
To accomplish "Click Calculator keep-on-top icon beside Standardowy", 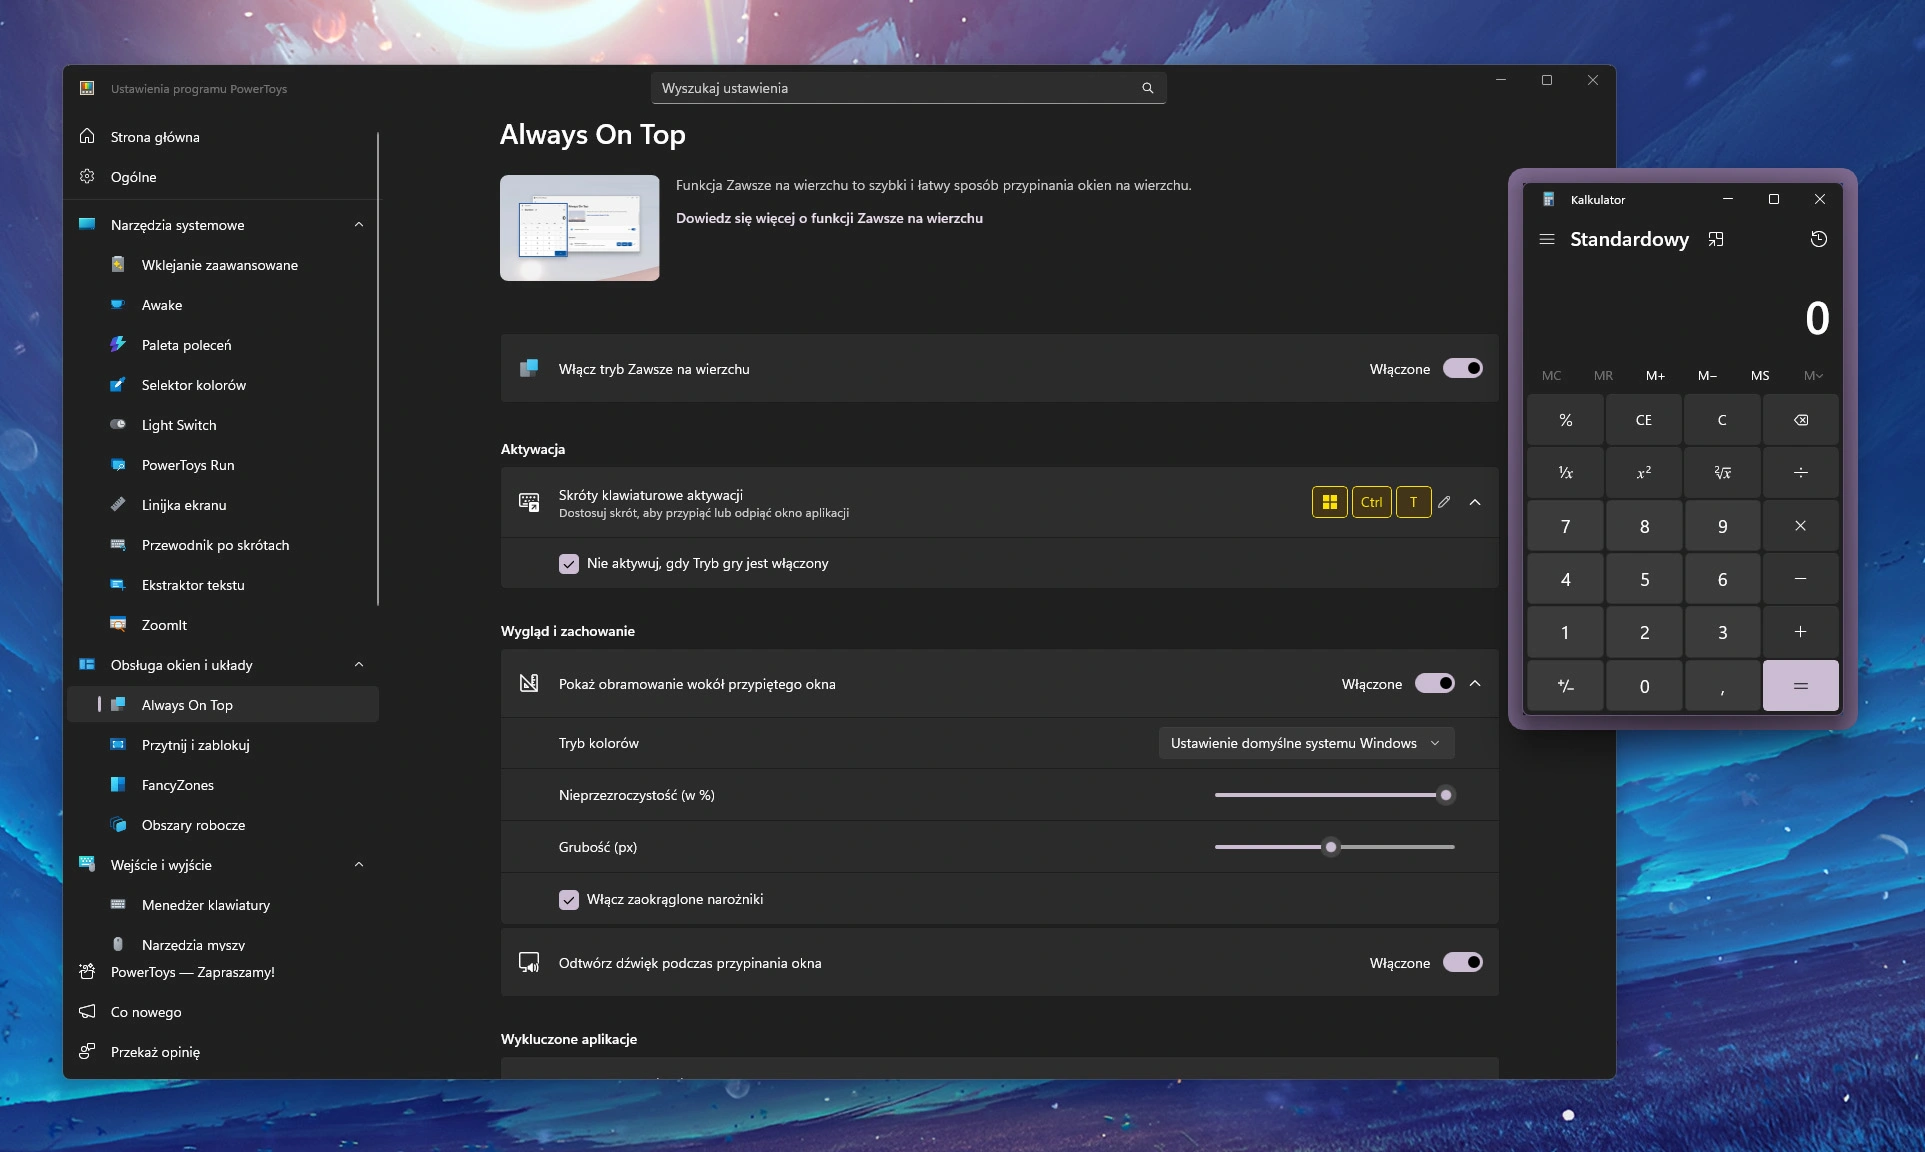I will [1716, 239].
